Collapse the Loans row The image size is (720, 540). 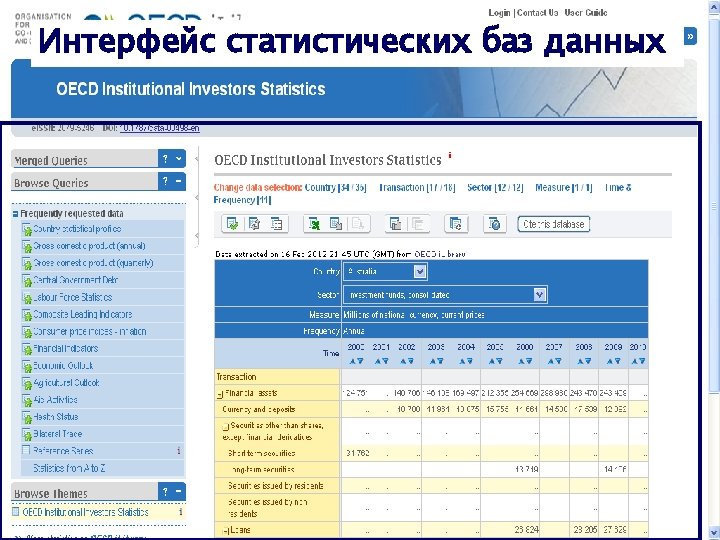click(x=225, y=530)
